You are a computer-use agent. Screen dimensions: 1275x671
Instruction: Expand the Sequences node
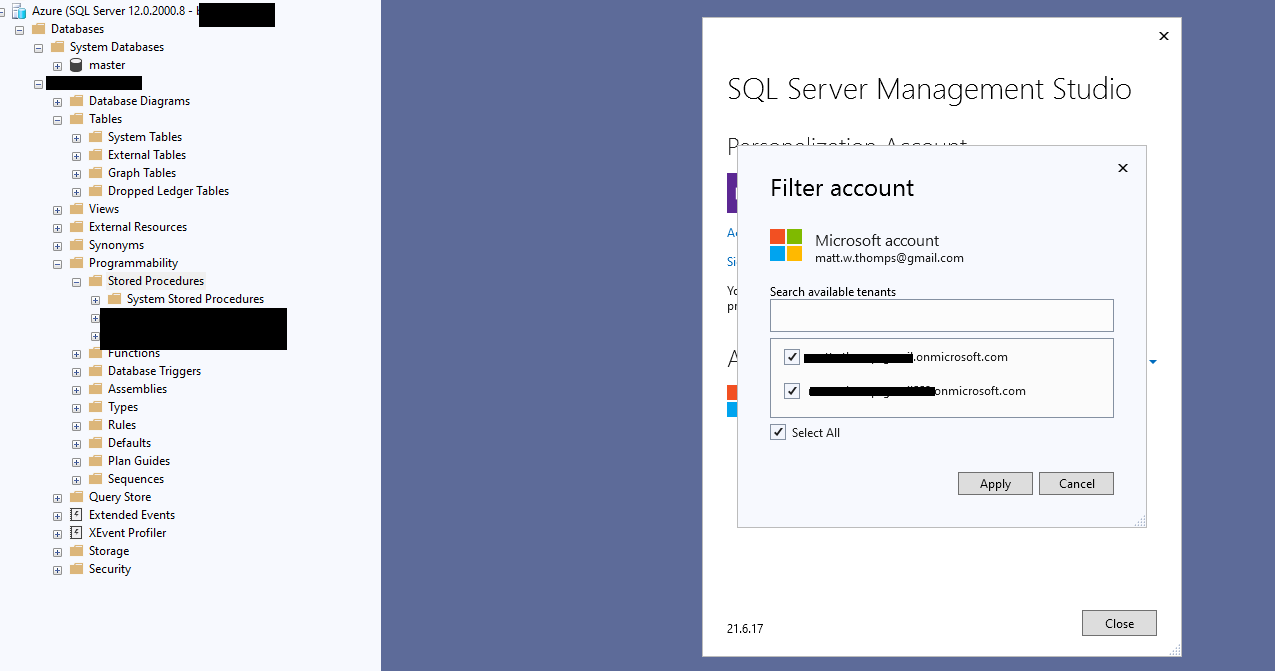pyautogui.click(x=76, y=480)
